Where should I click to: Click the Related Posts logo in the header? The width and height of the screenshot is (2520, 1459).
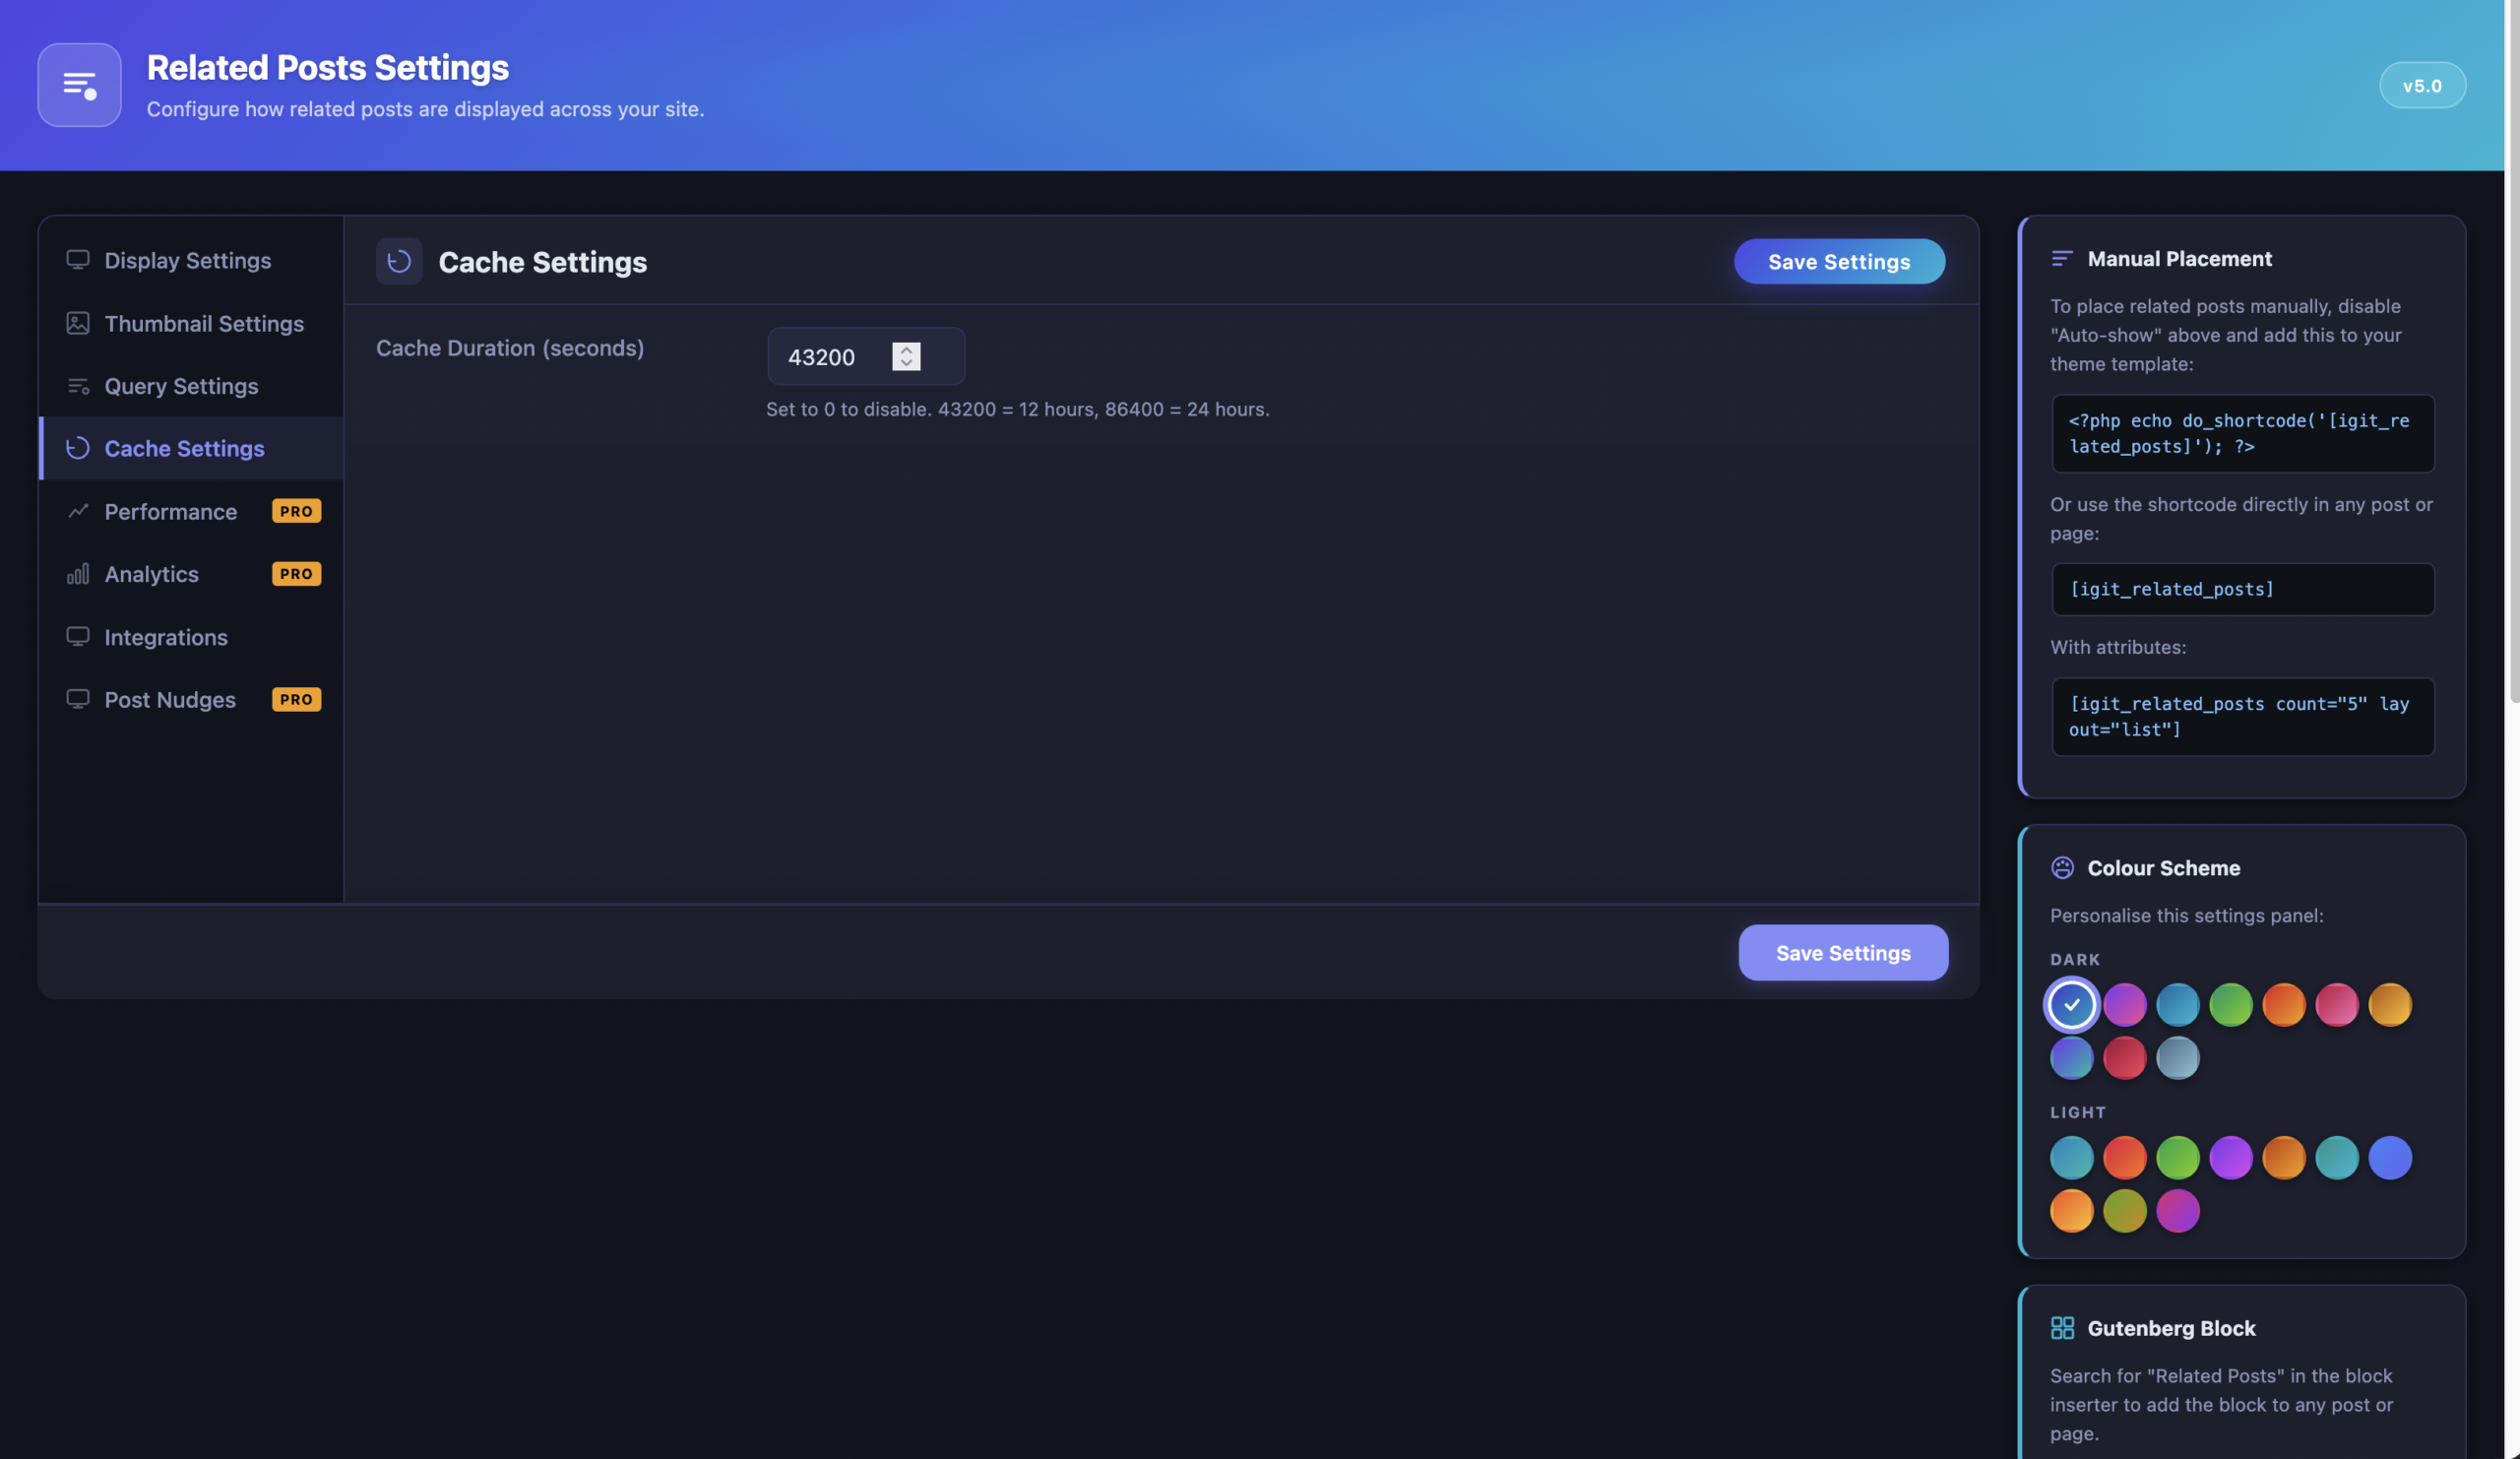pos(79,85)
